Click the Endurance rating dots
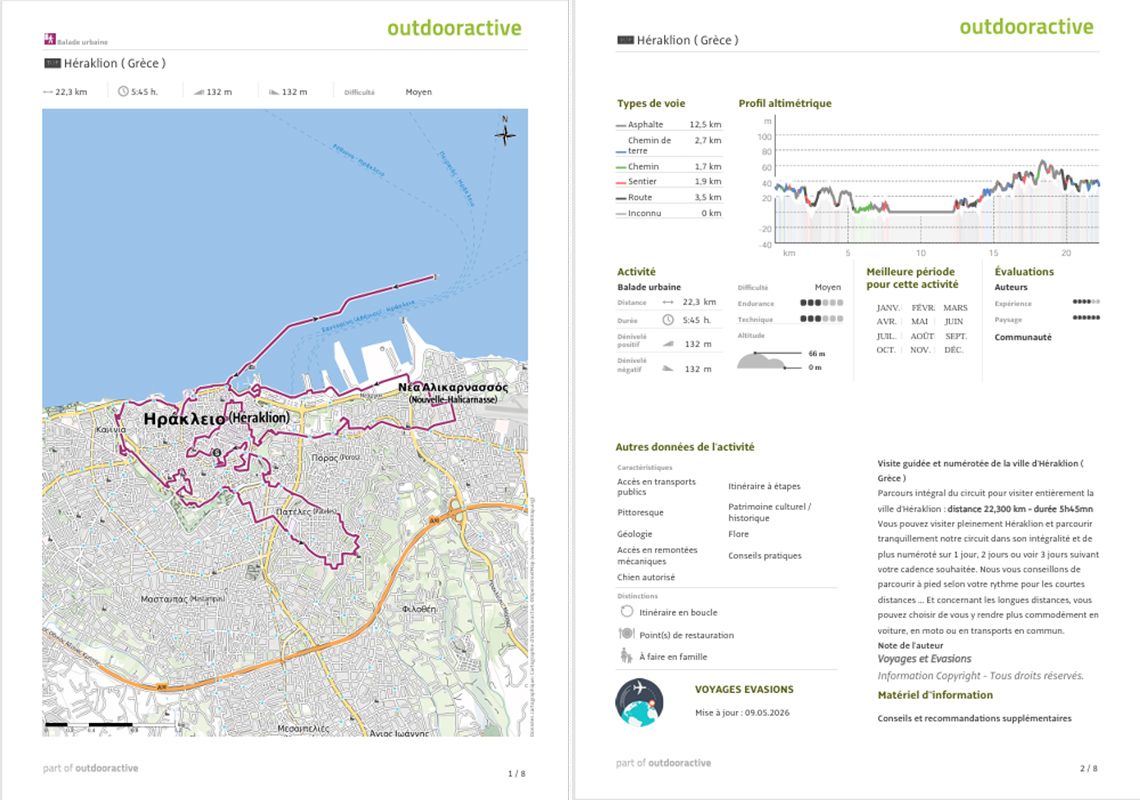 pos(822,303)
